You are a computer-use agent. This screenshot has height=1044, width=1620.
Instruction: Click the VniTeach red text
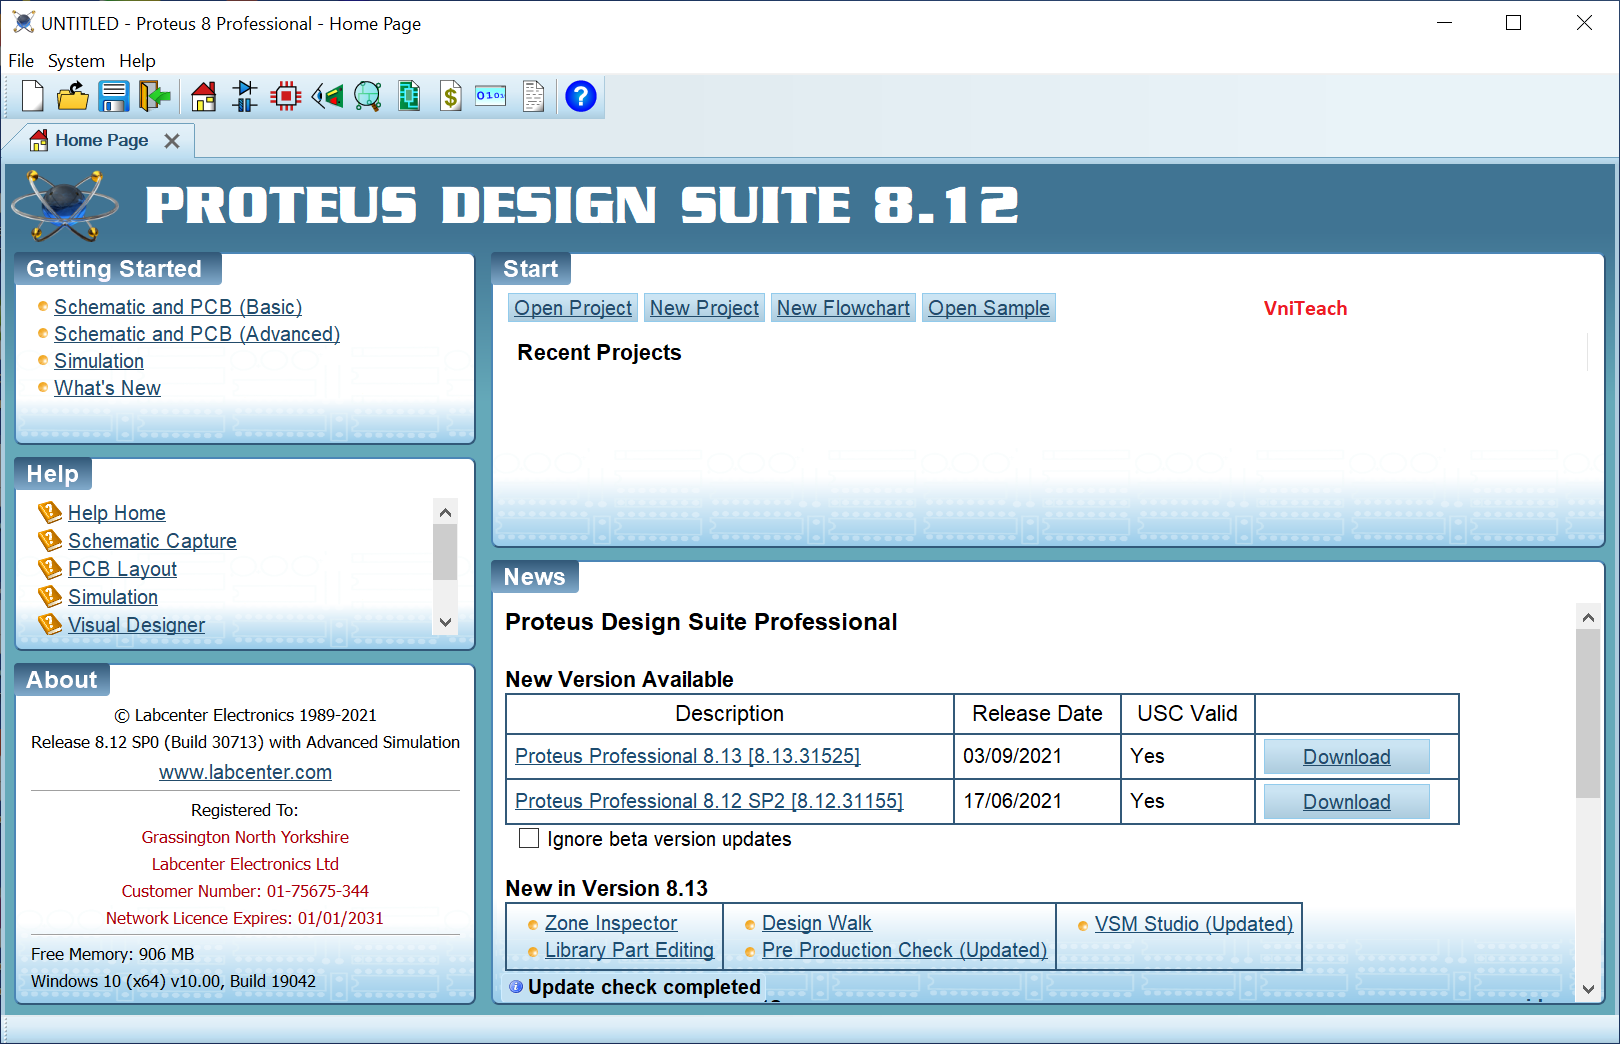pyautogui.click(x=1305, y=308)
